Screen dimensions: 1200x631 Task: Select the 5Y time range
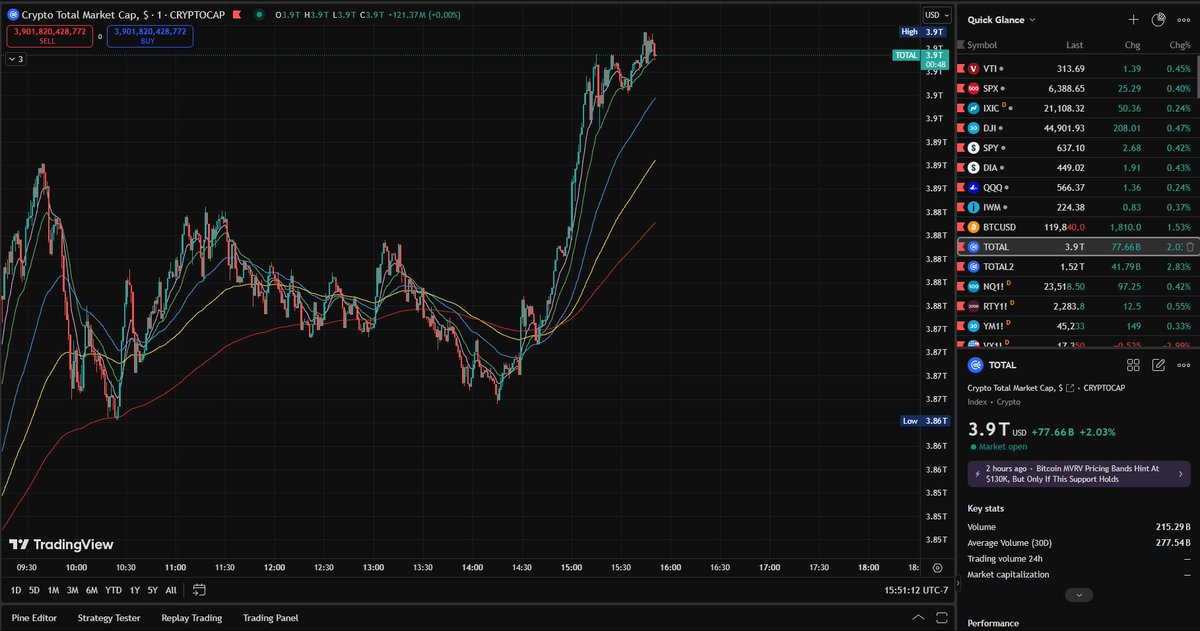click(152, 590)
